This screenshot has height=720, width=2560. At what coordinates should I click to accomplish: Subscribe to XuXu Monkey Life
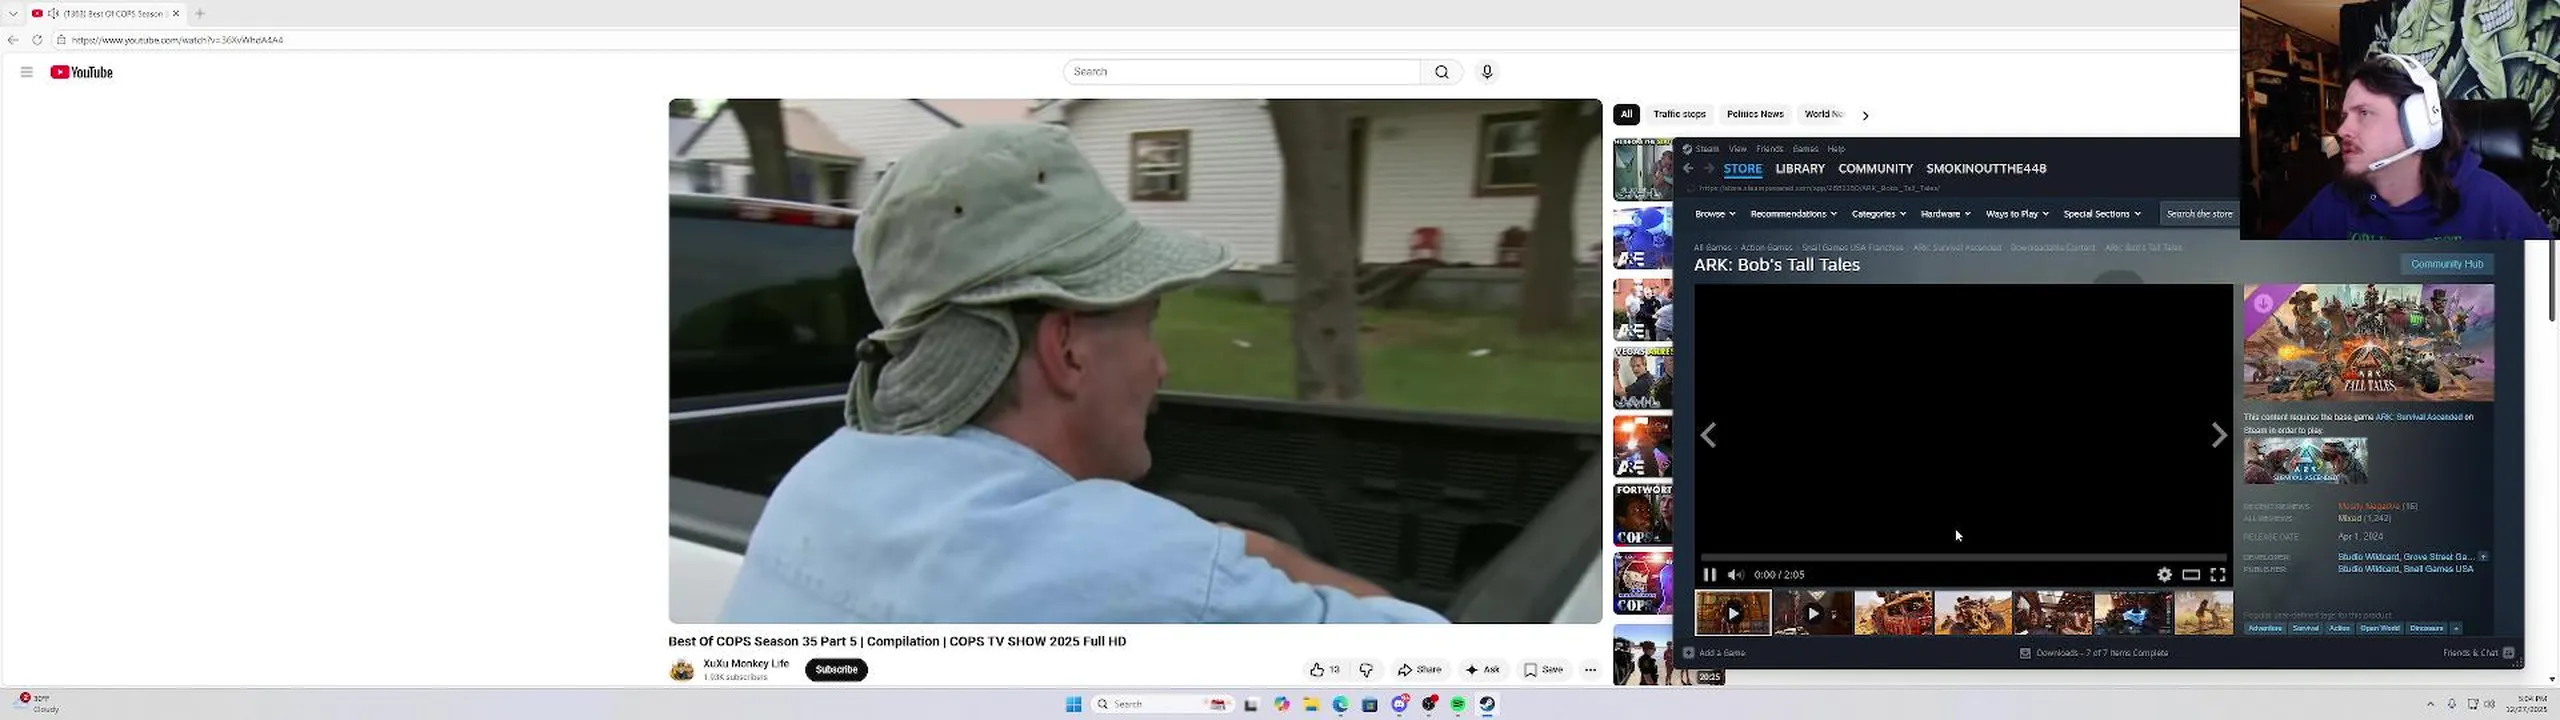coord(836,670)
